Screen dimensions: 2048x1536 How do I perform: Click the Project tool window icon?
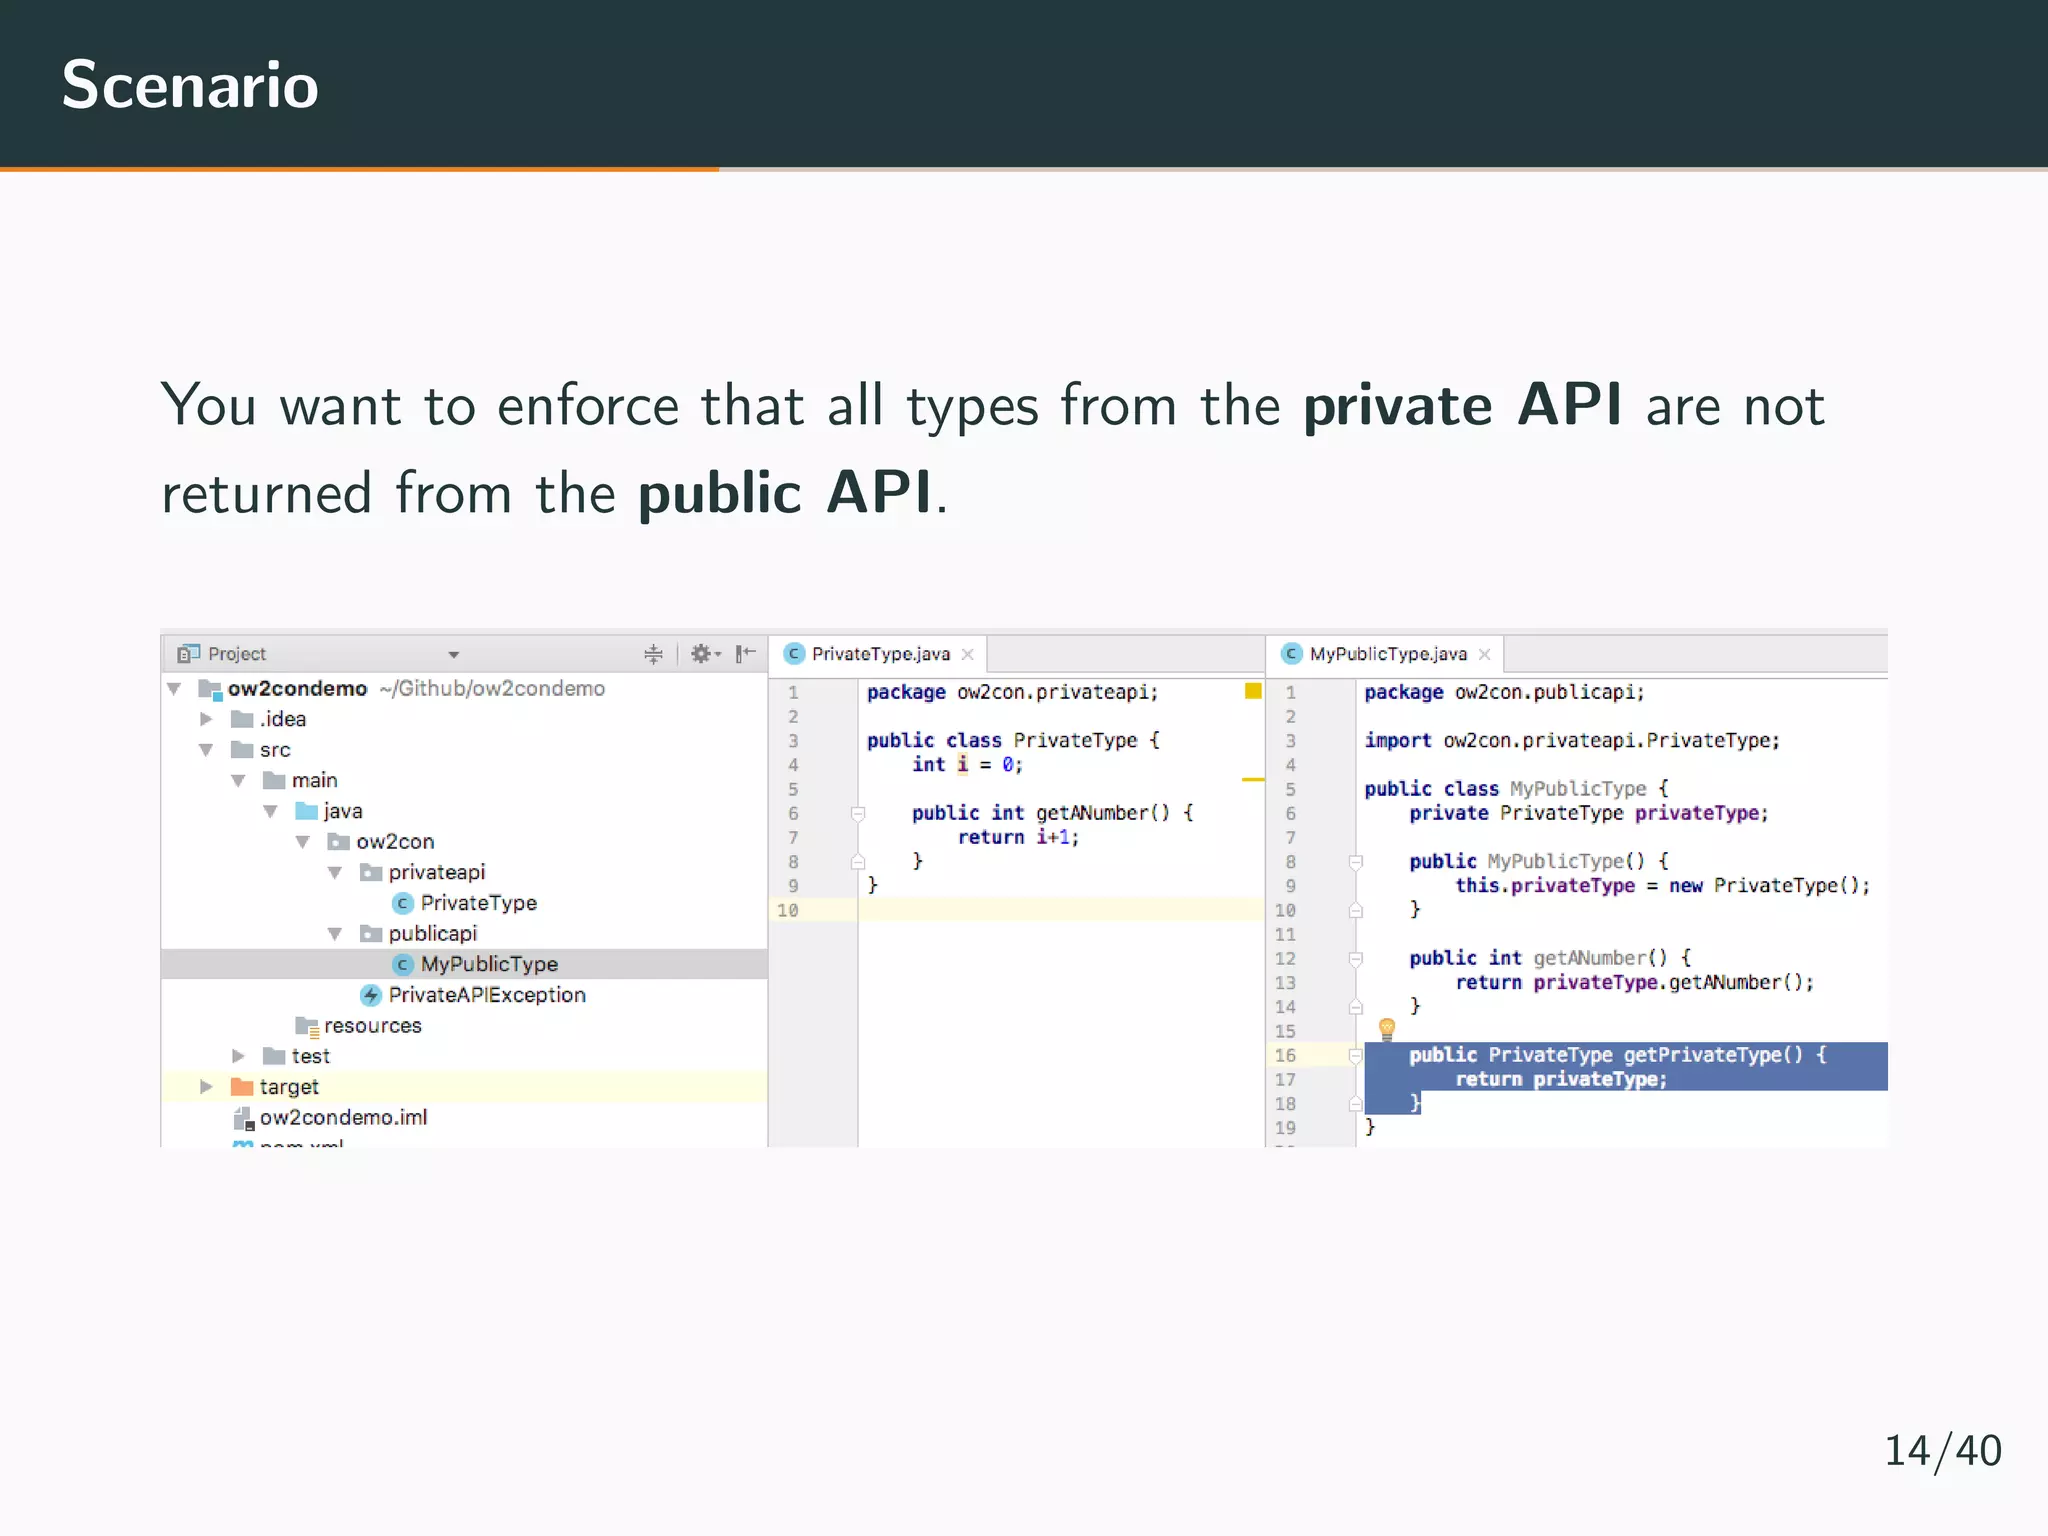[188, 654]
